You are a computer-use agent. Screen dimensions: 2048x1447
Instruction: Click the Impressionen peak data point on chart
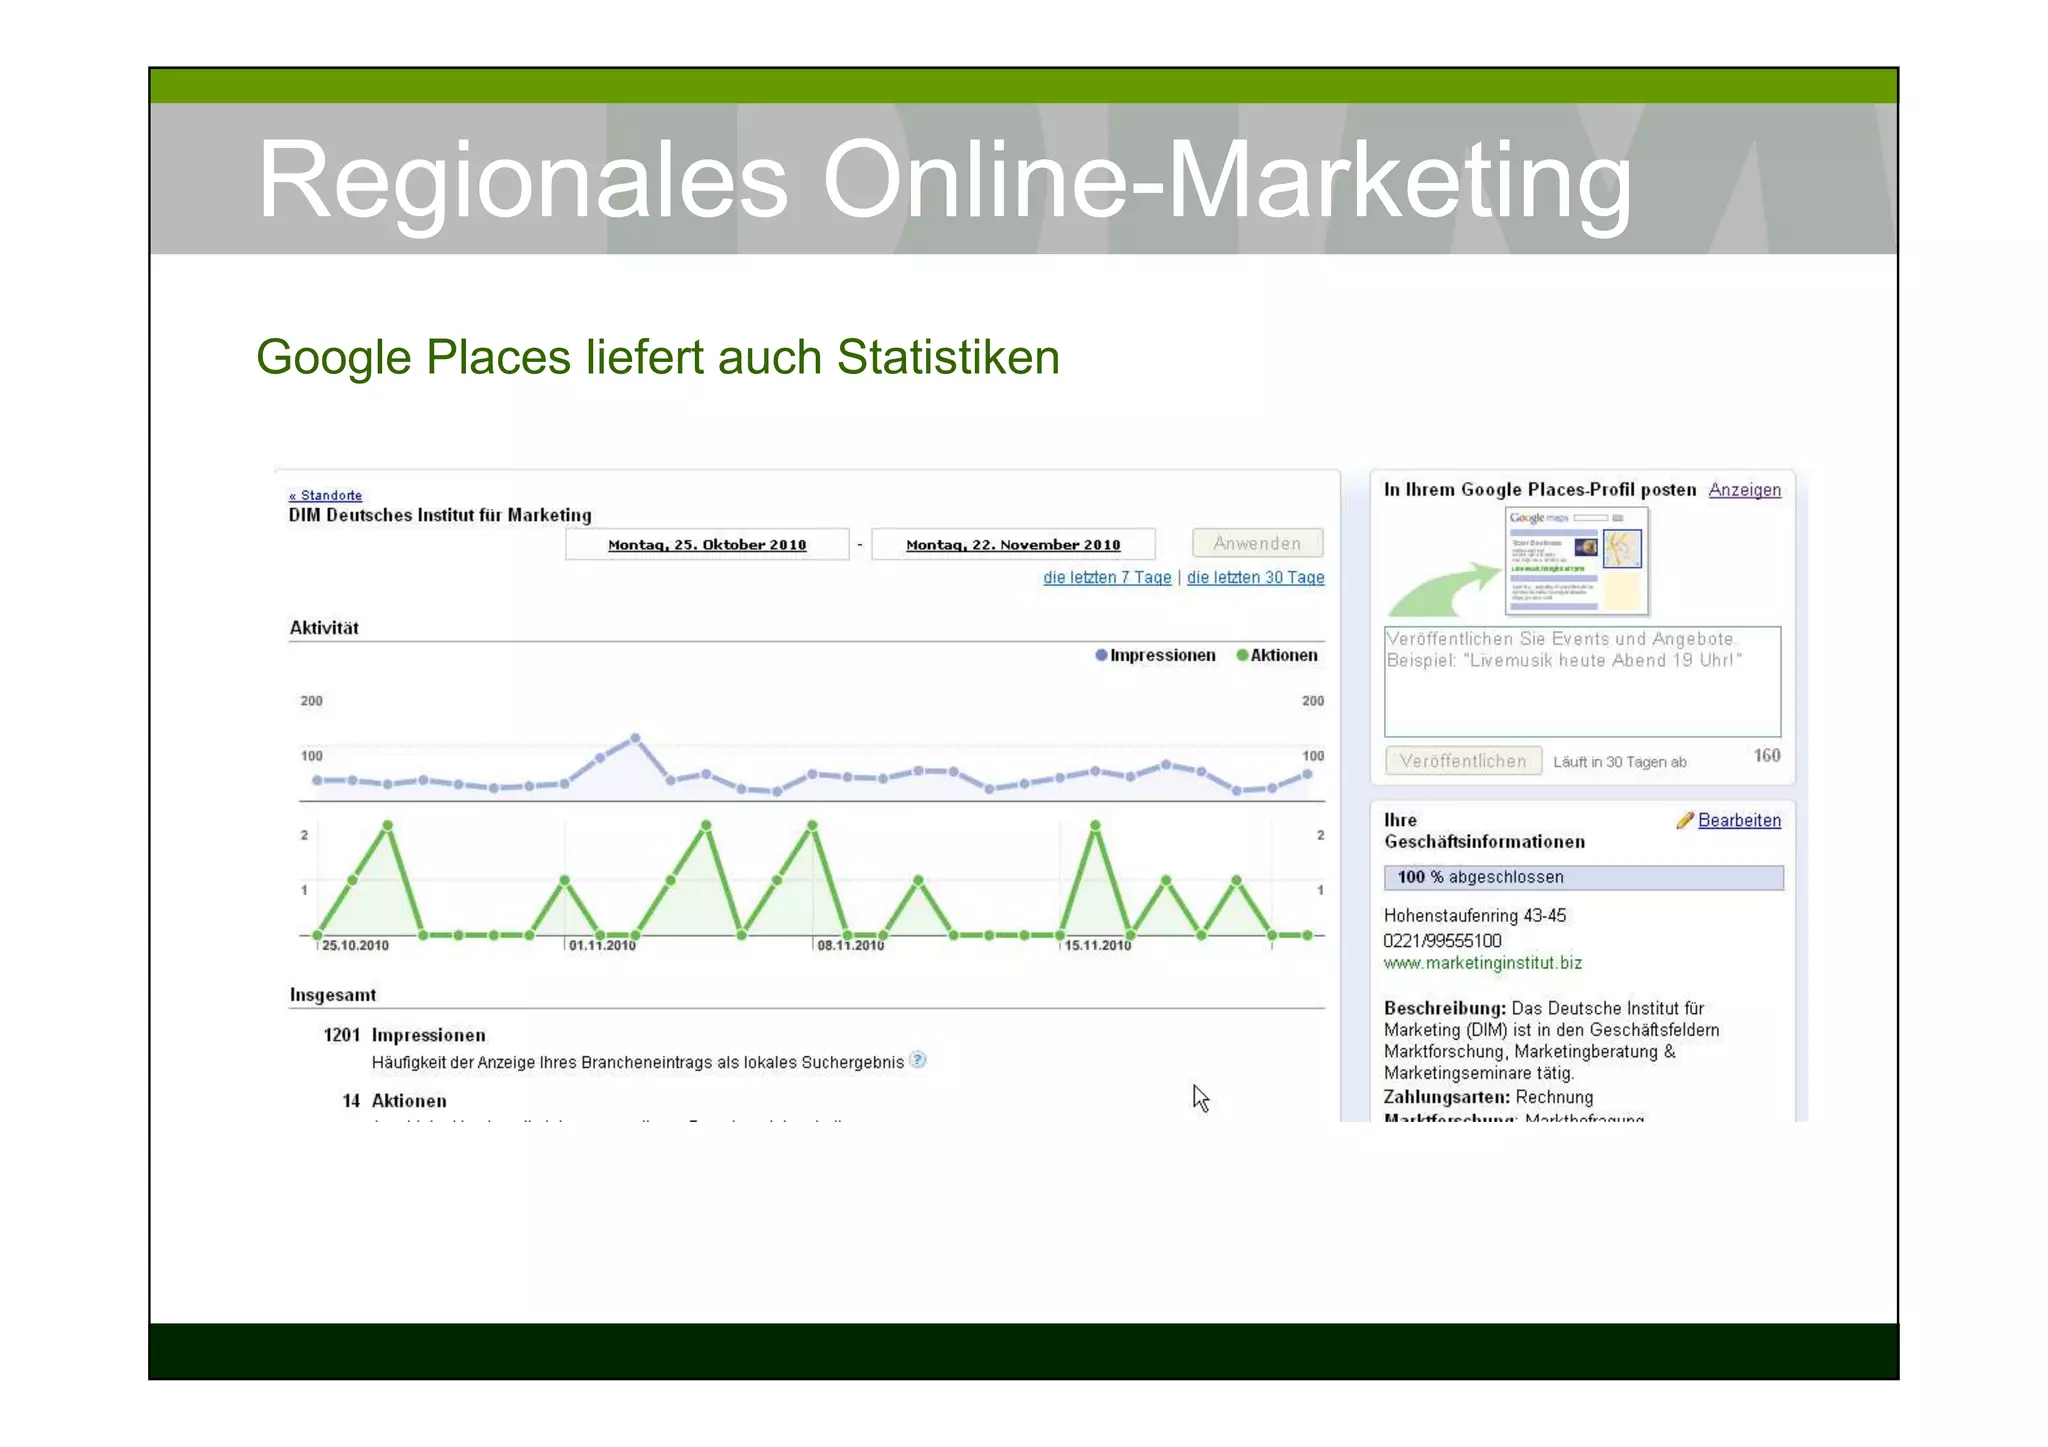tap(635, 739)
